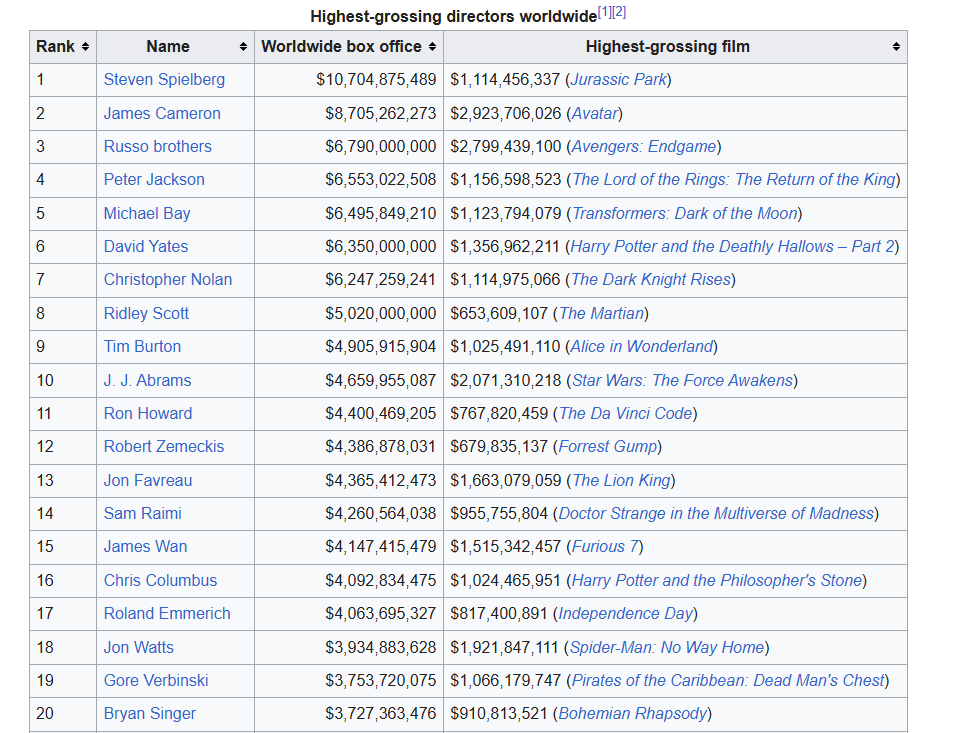960x733 pixels.
Task: Sort by Worldwide box office arrows
Action: pyautogui.click(x=432, y=47)
